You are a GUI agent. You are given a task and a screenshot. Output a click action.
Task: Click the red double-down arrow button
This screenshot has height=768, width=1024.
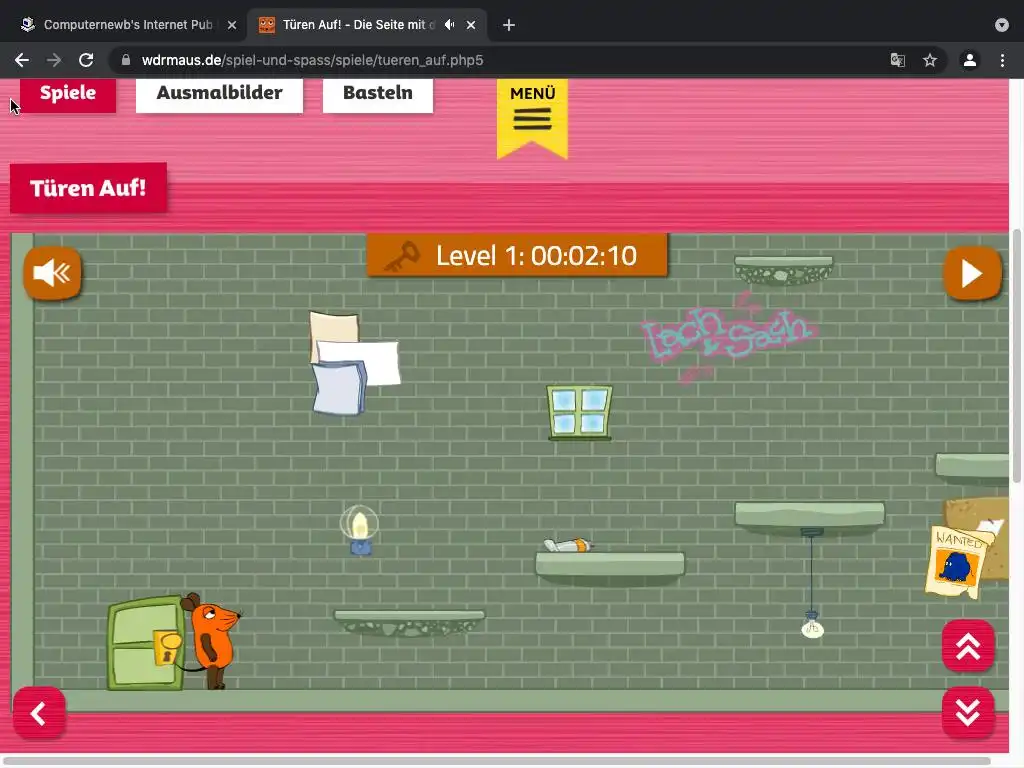click(968, 712)
